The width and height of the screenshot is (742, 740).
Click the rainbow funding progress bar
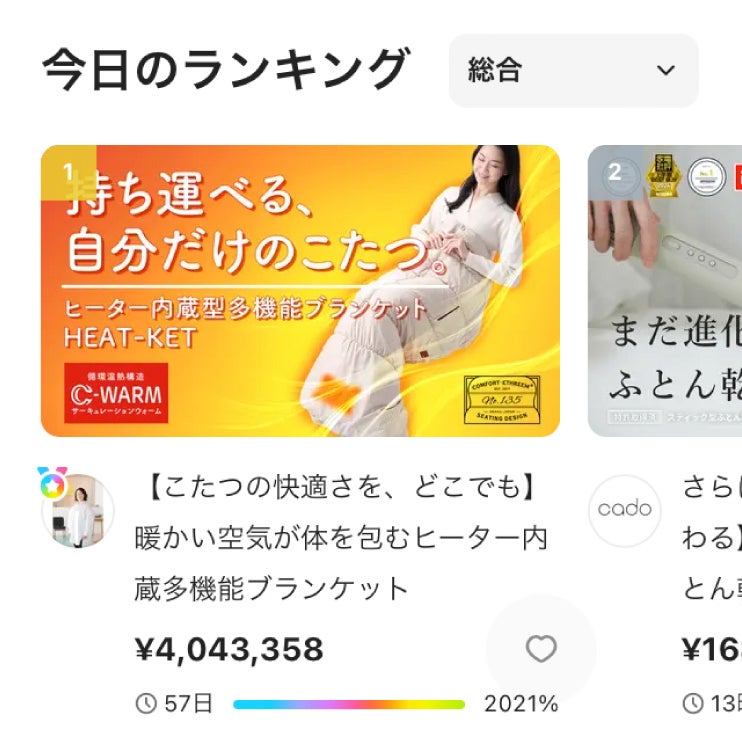click(x=349, y=705)
